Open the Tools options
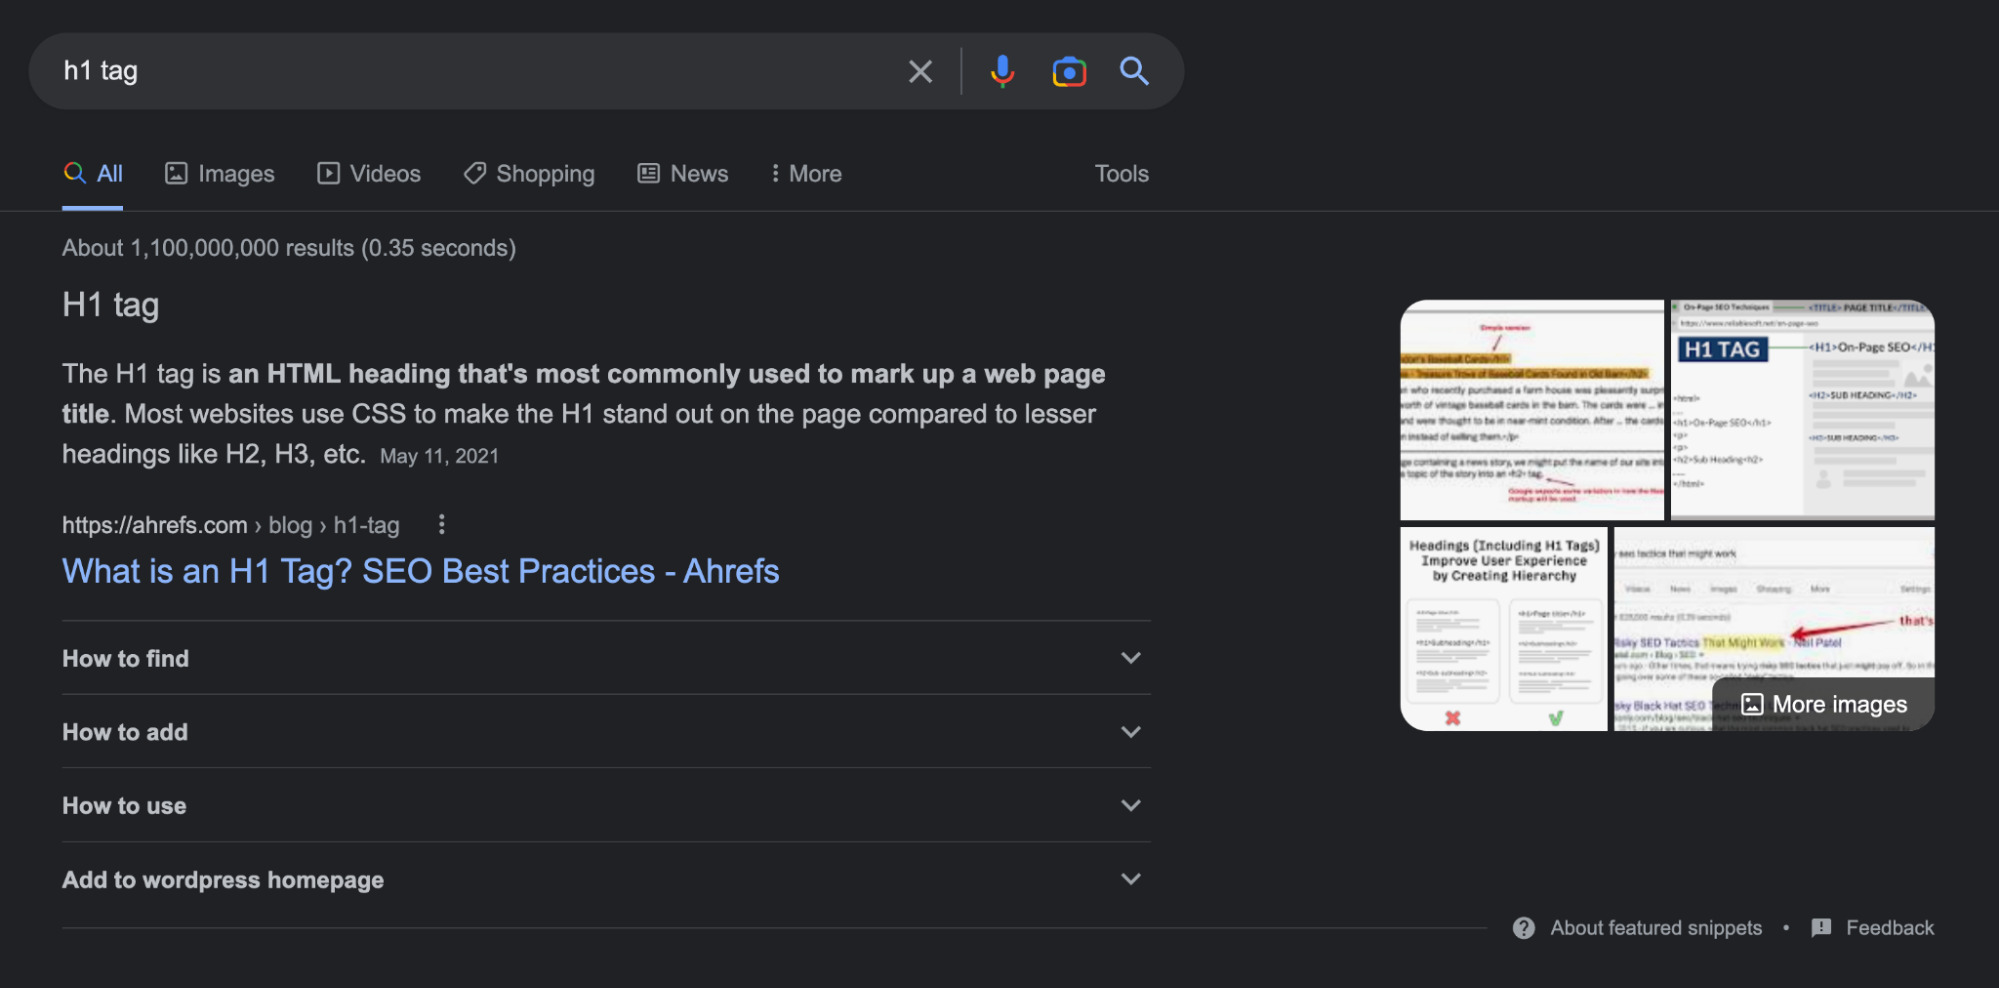The width and height of the screenshot is (1999, 988). click(1121, 174)
